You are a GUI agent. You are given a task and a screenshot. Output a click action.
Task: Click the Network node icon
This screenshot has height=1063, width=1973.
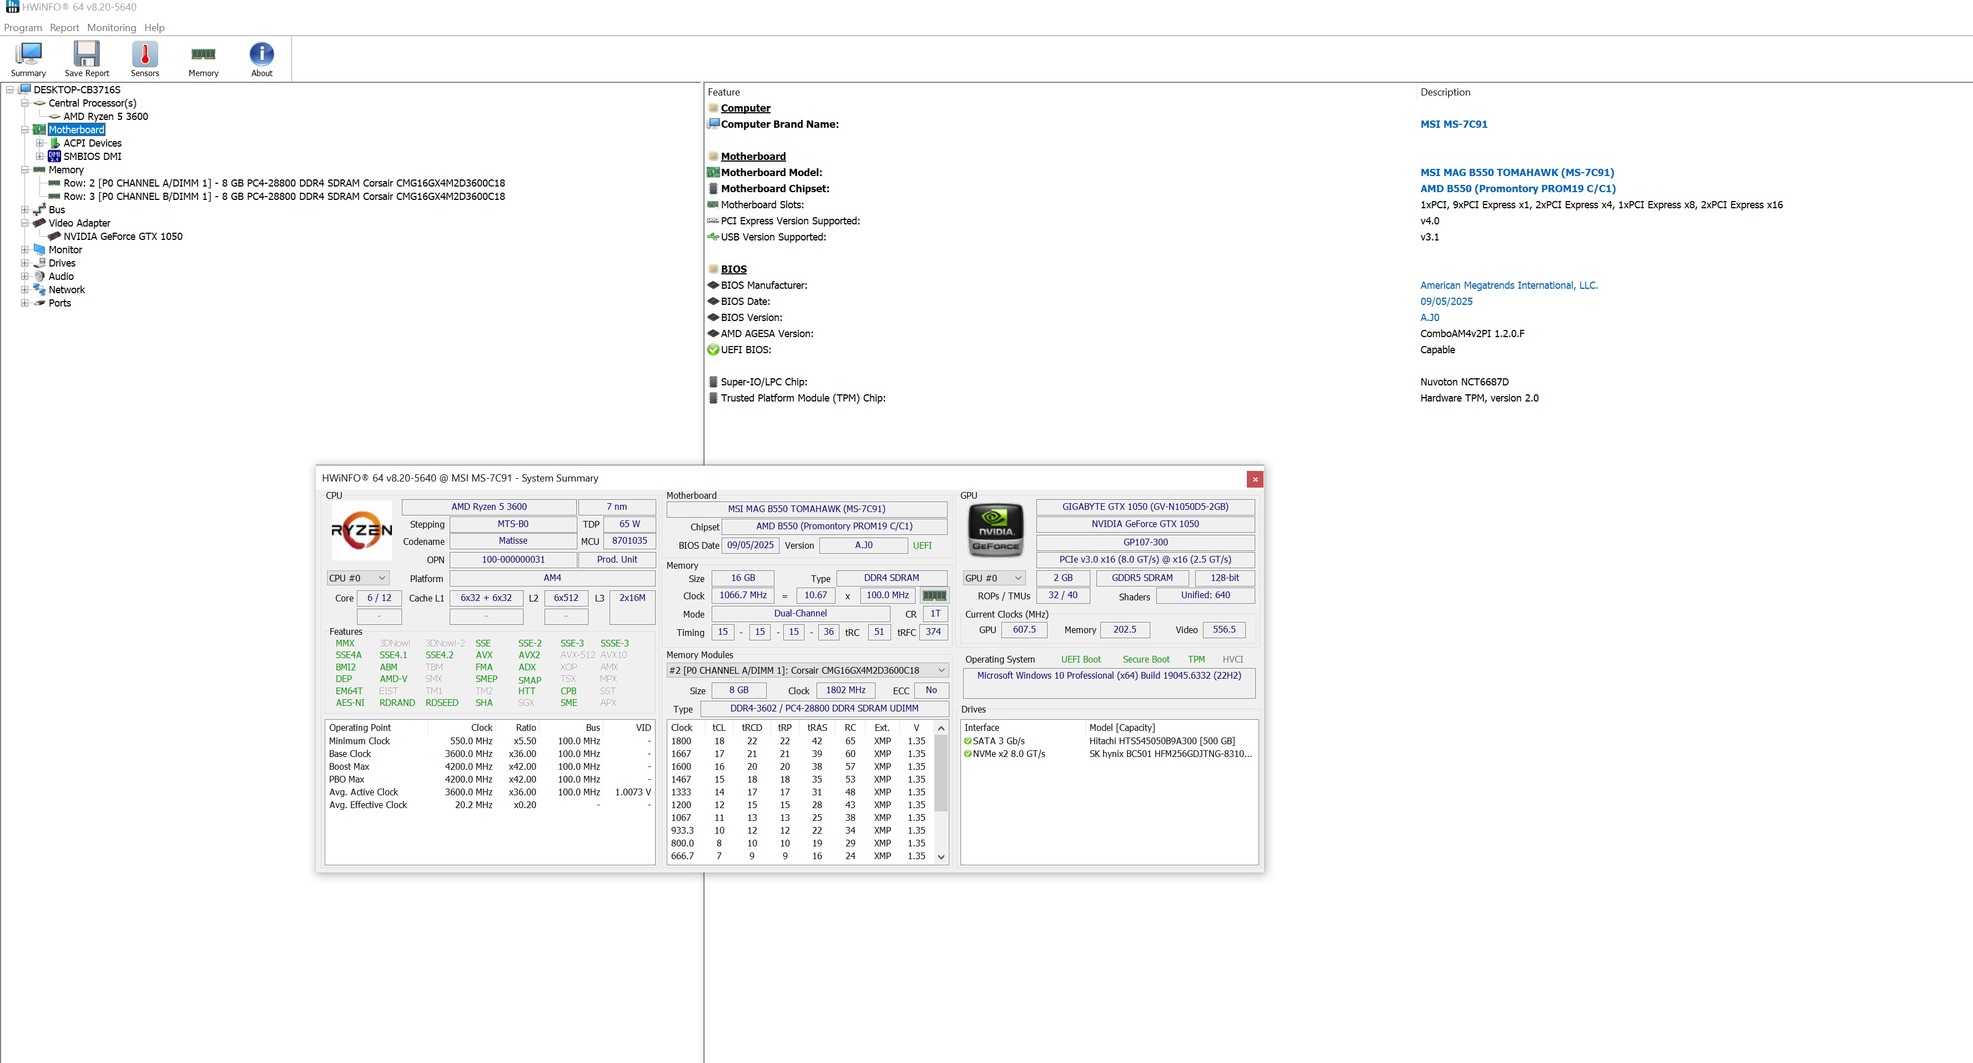point(40,290)
